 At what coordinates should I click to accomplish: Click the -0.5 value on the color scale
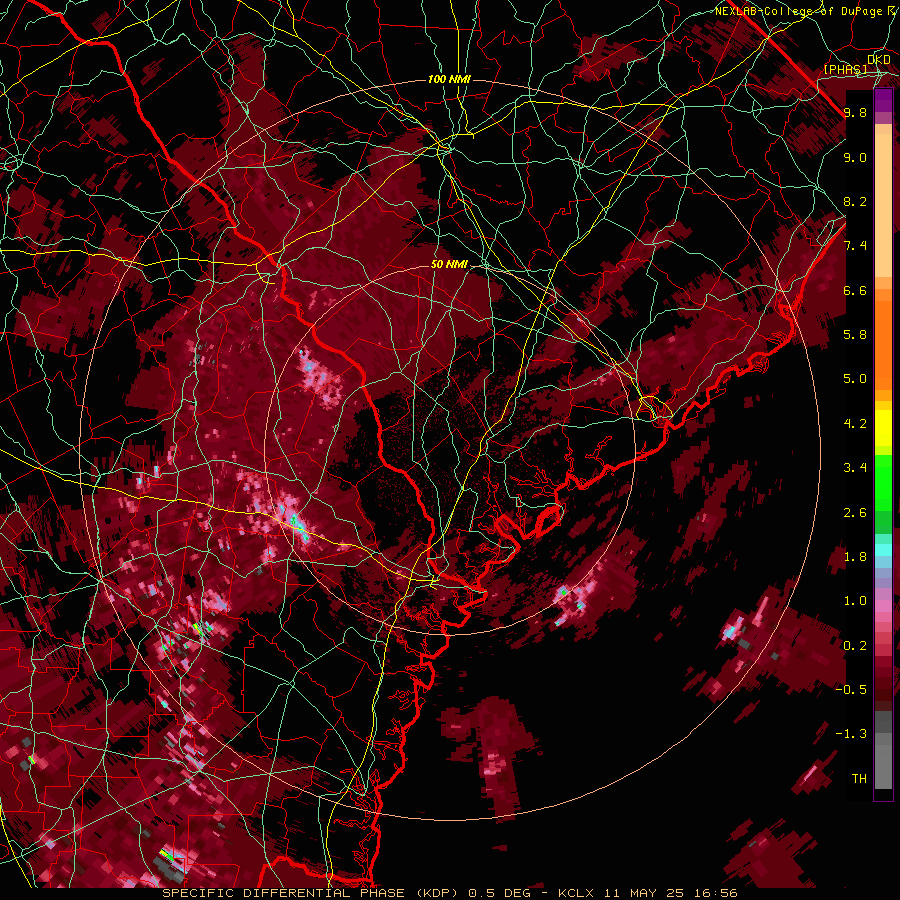coord(851,690)
